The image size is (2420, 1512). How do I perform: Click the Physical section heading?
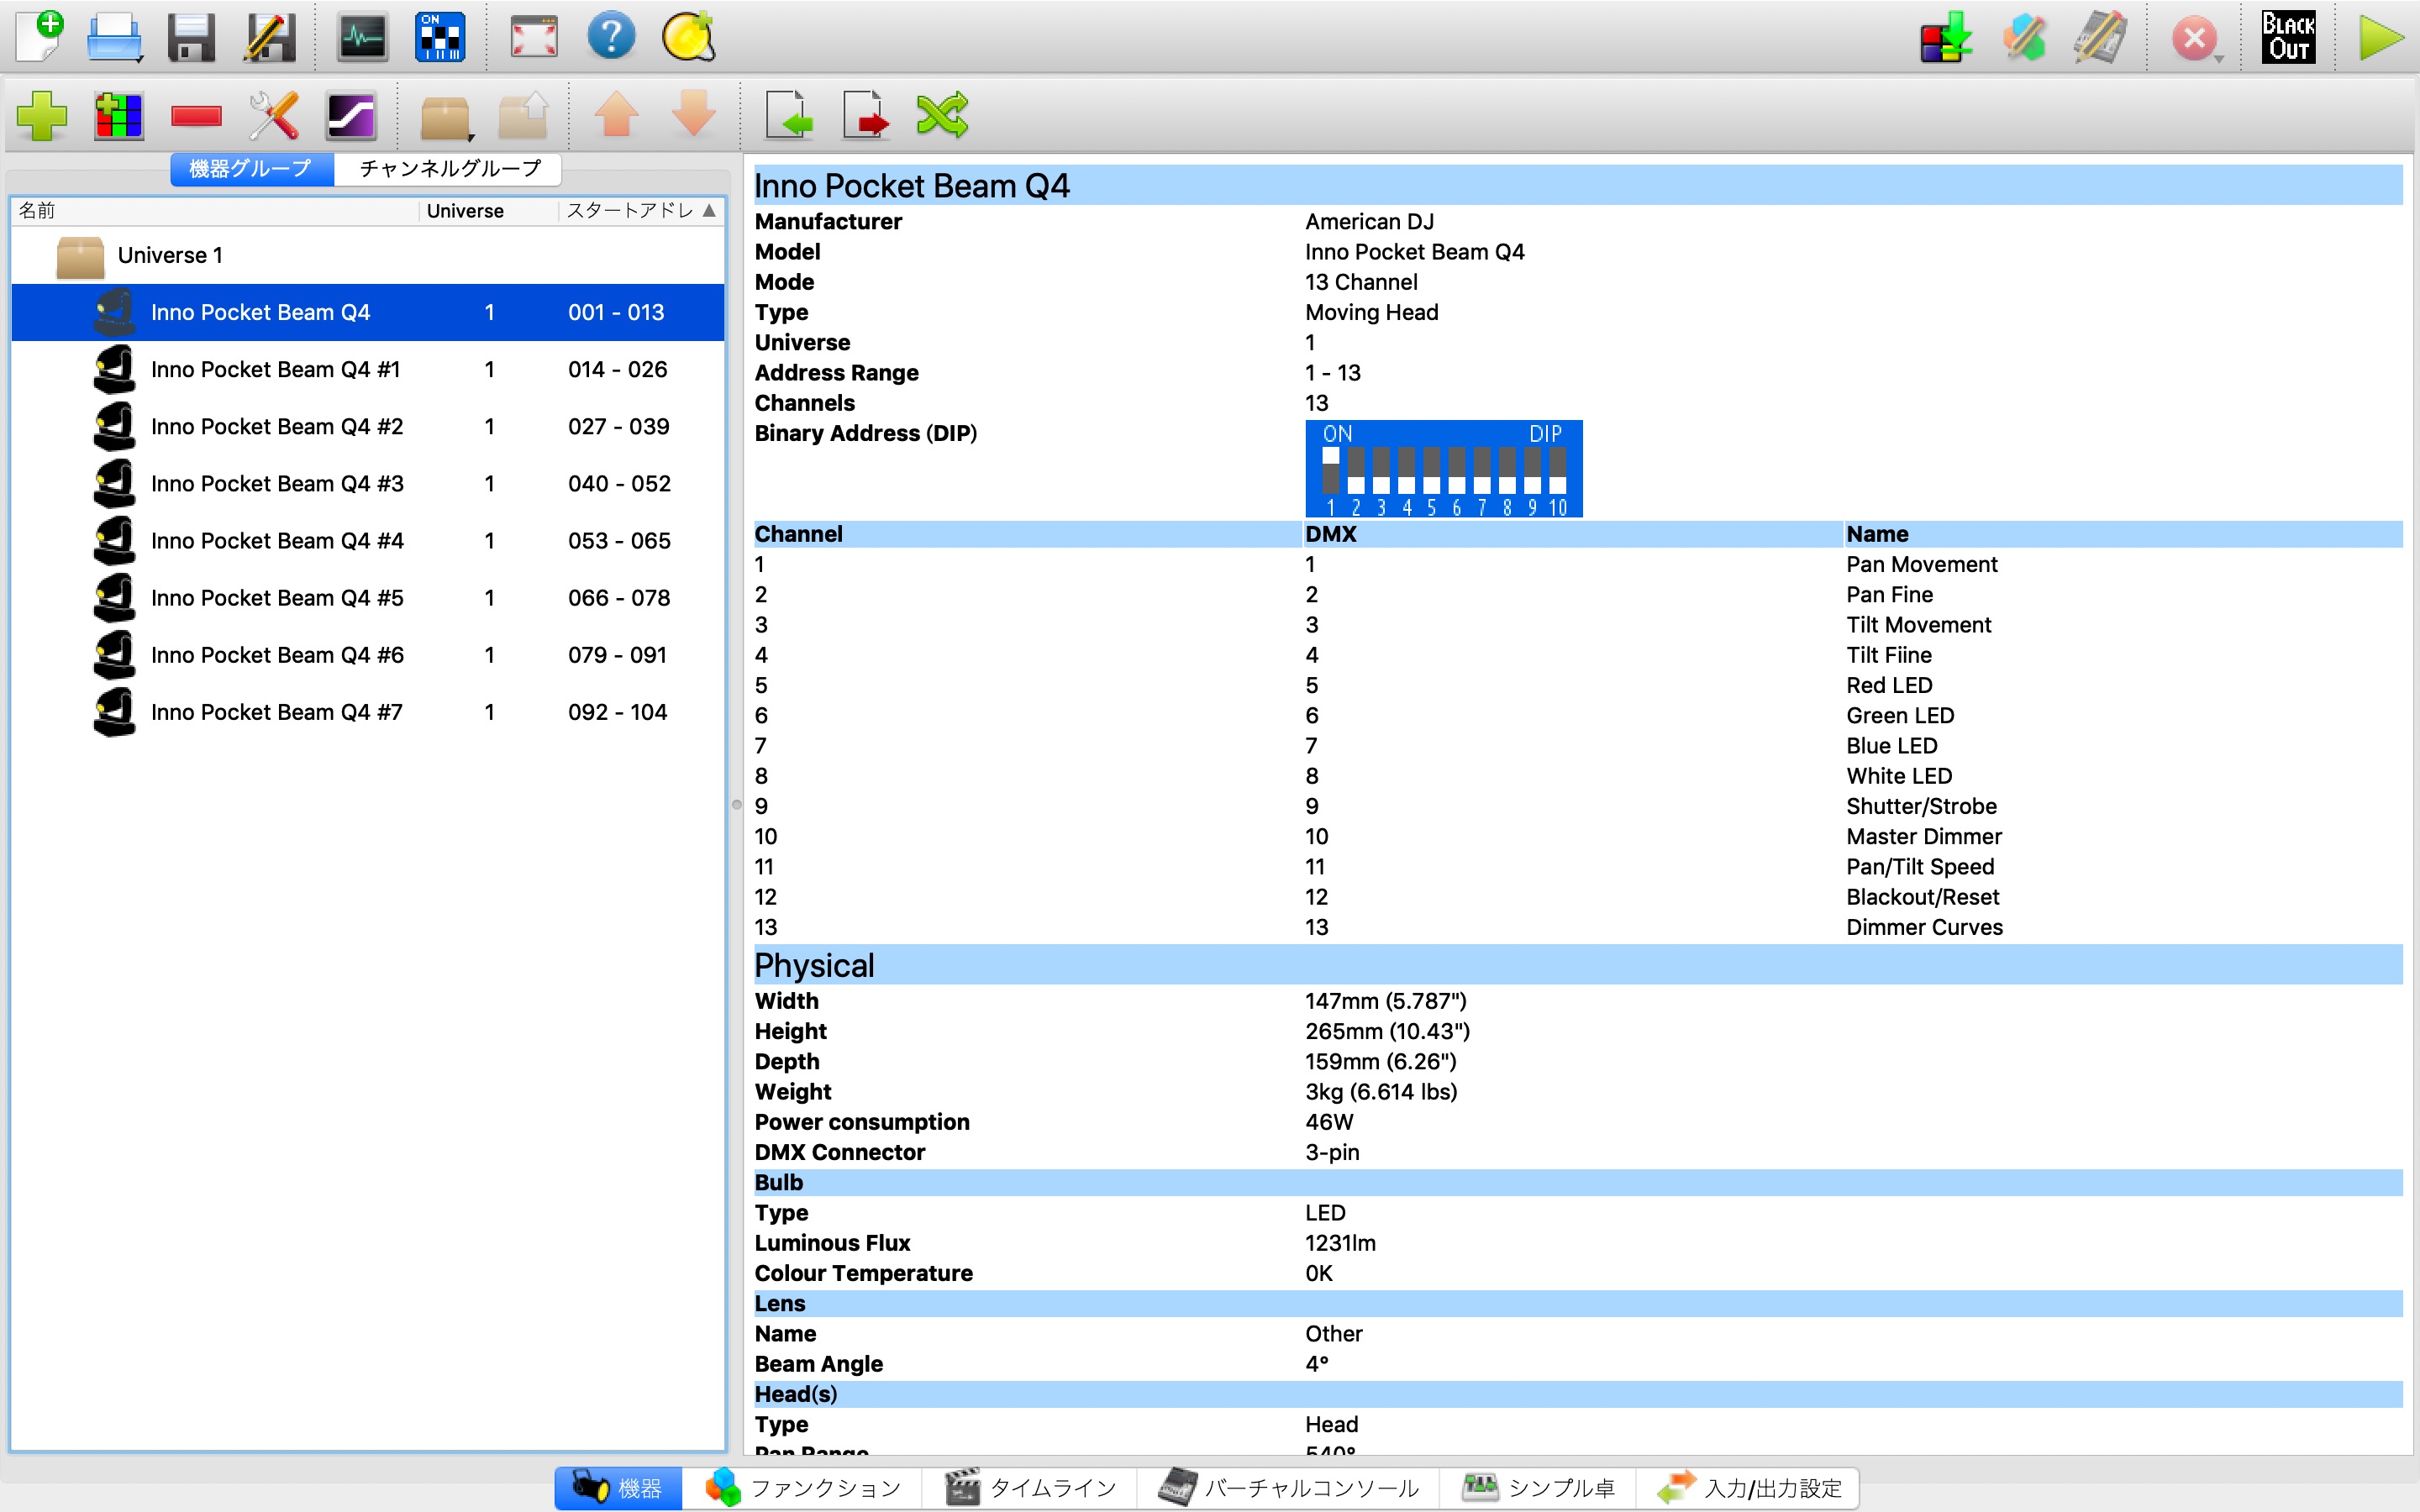pyautogui.click(x=814, y=965)
